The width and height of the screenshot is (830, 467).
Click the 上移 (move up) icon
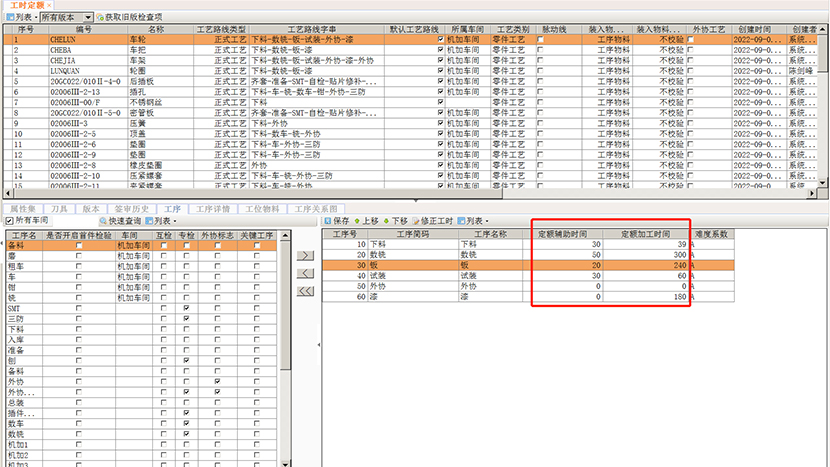coord(362,220)
